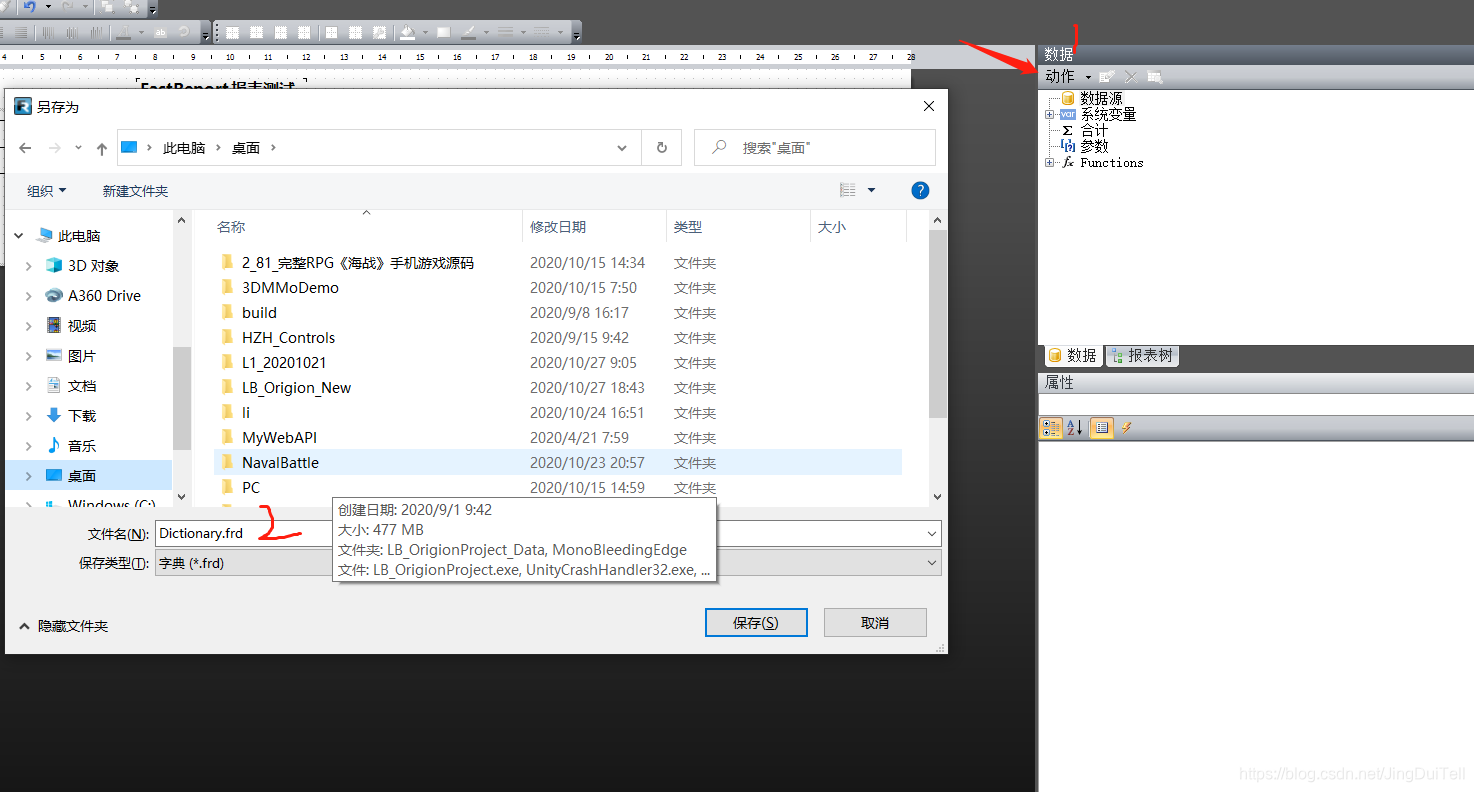Viewport: 1474px width, 792px height.
Task: Click the Group objects toolbar icon
Action: click(107, 6)
